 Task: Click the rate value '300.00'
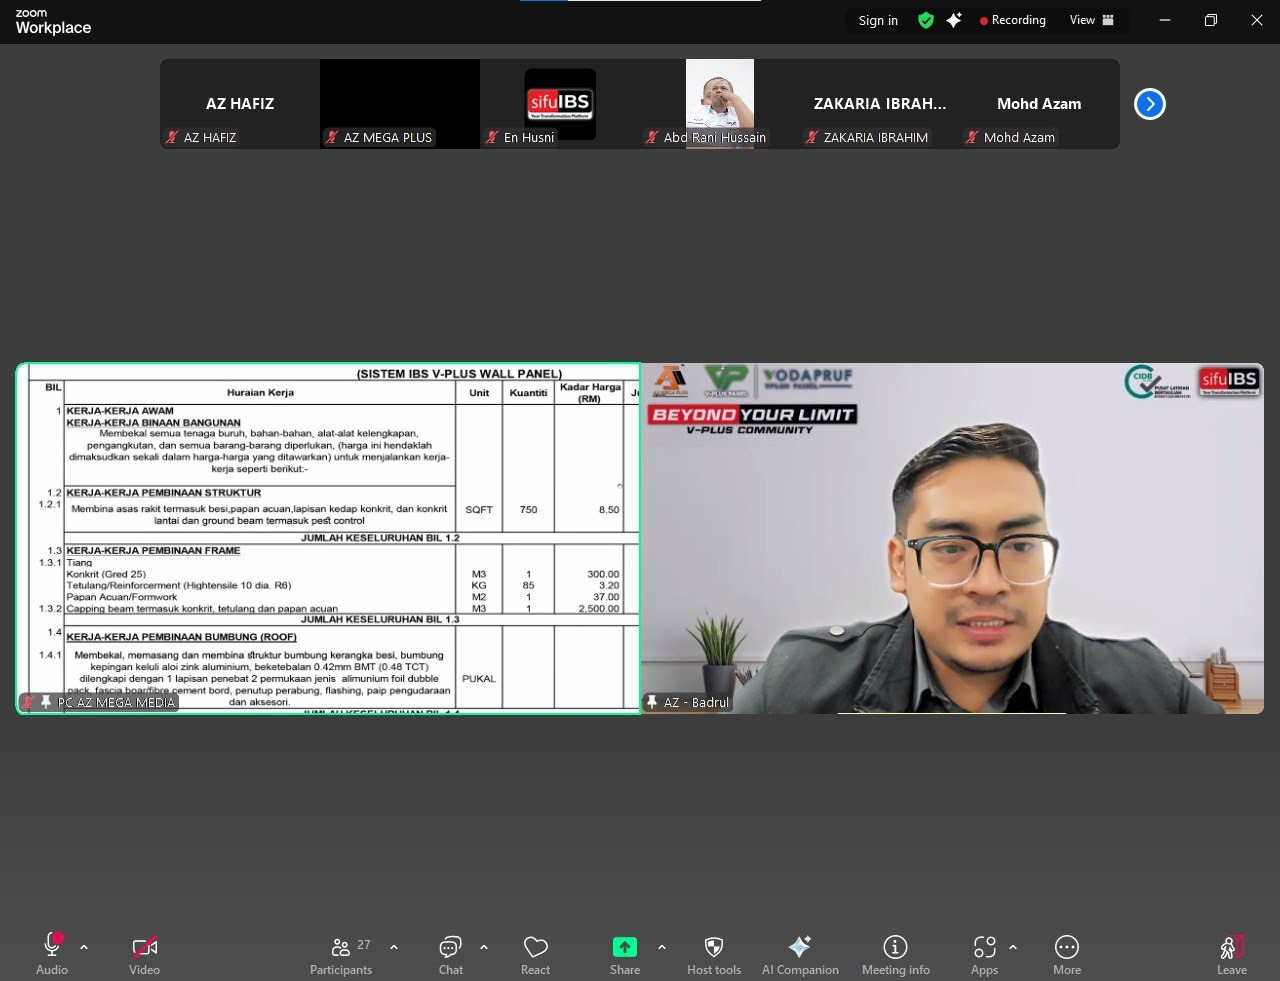coord(603,574)
